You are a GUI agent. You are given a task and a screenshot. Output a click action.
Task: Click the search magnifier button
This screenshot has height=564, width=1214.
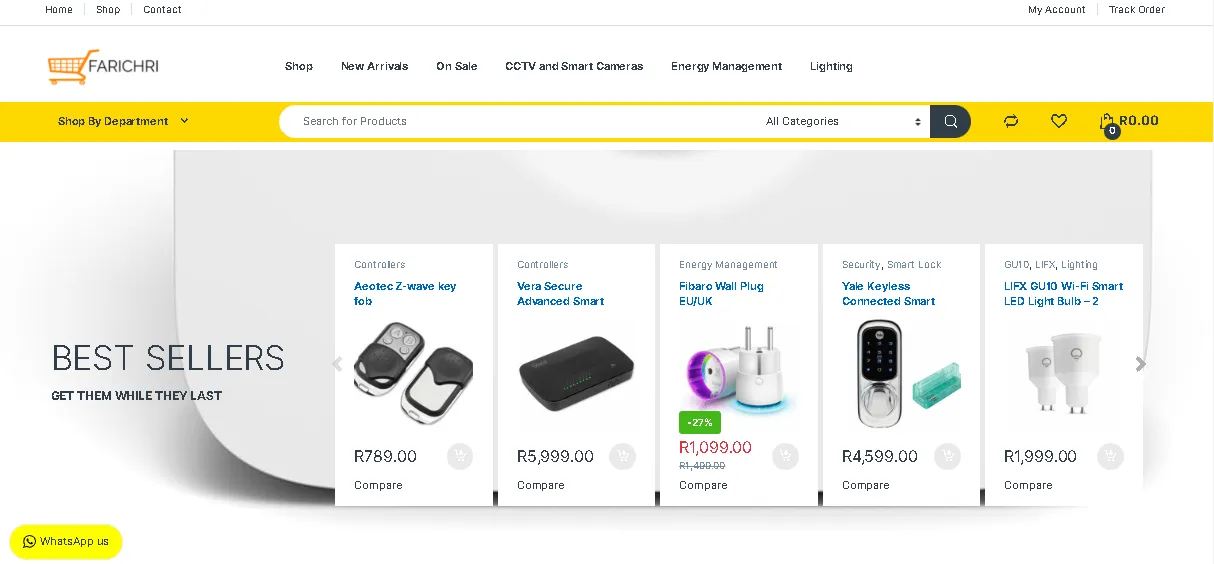(950, 121)
